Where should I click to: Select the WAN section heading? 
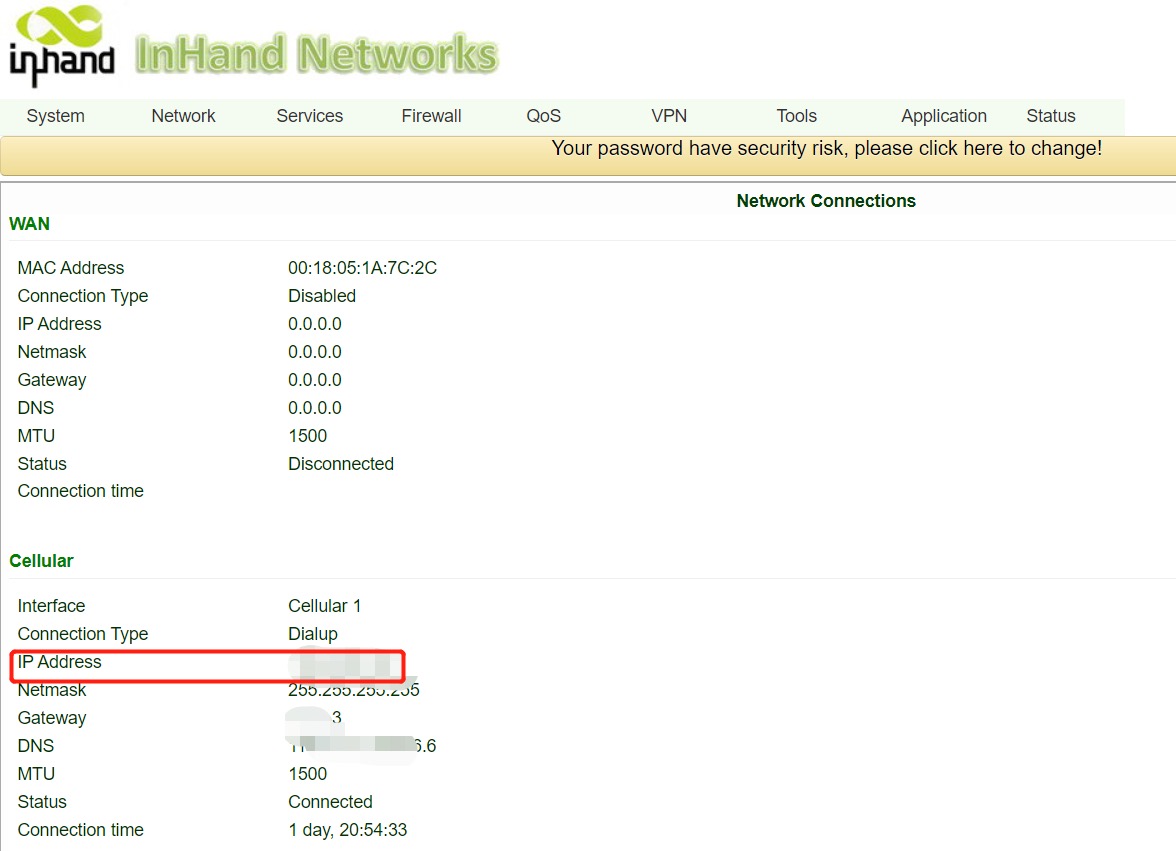coord(29,224)
